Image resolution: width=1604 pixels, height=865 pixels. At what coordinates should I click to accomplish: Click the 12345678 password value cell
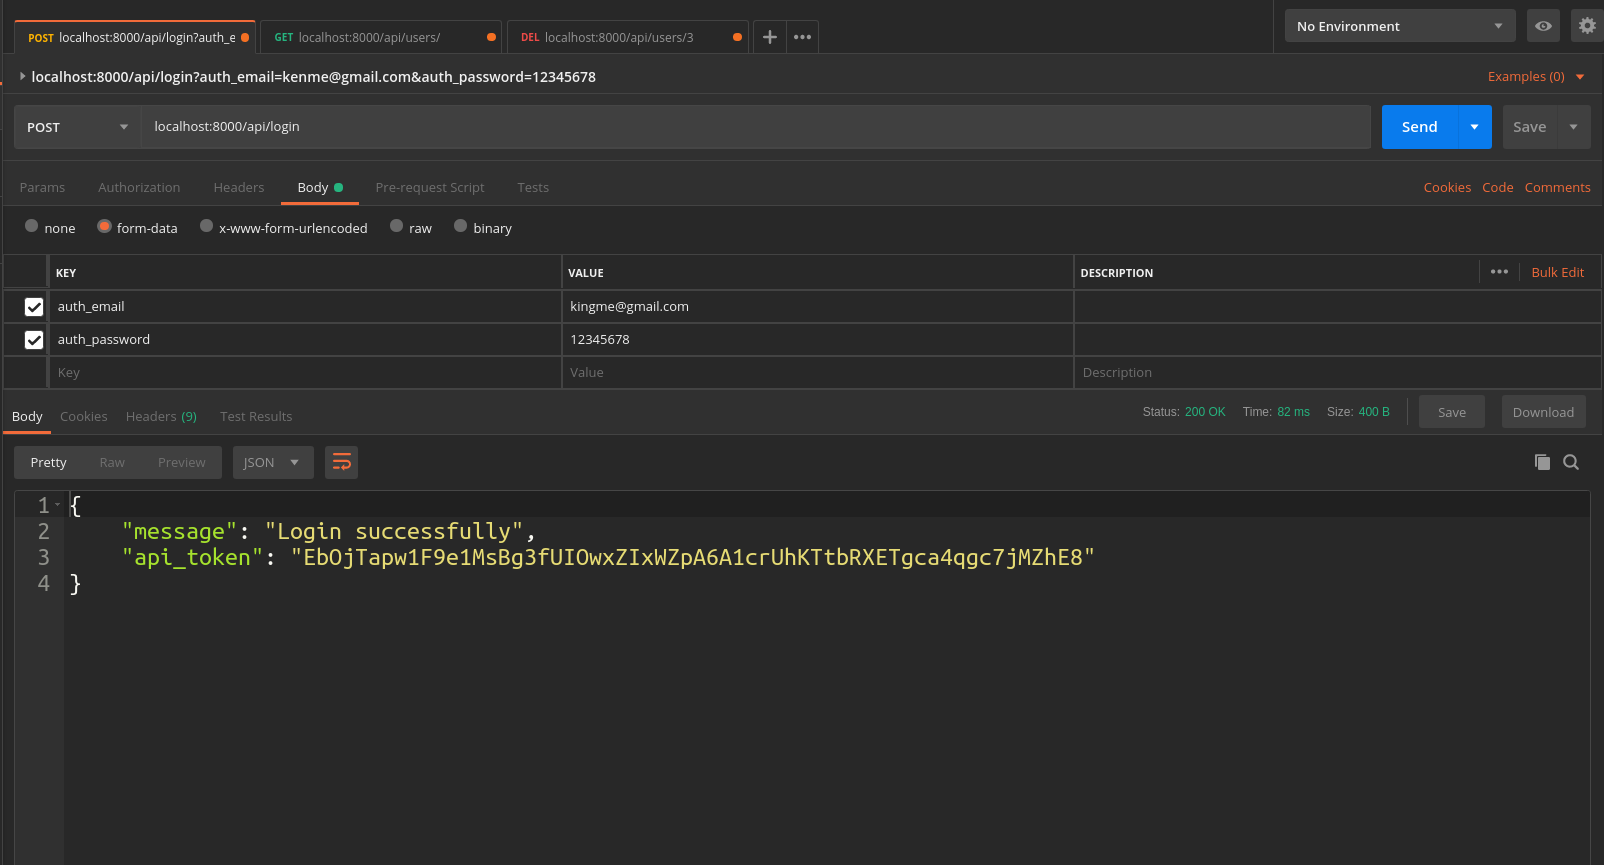pyautogui.click(x=817, y=340)
